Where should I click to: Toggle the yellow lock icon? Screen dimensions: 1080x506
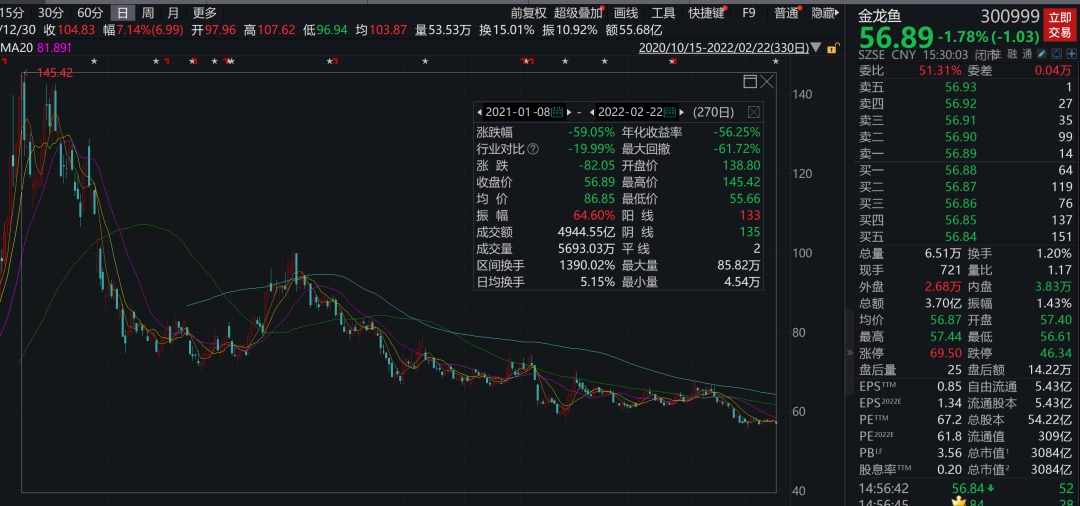[x=833, y=48]
